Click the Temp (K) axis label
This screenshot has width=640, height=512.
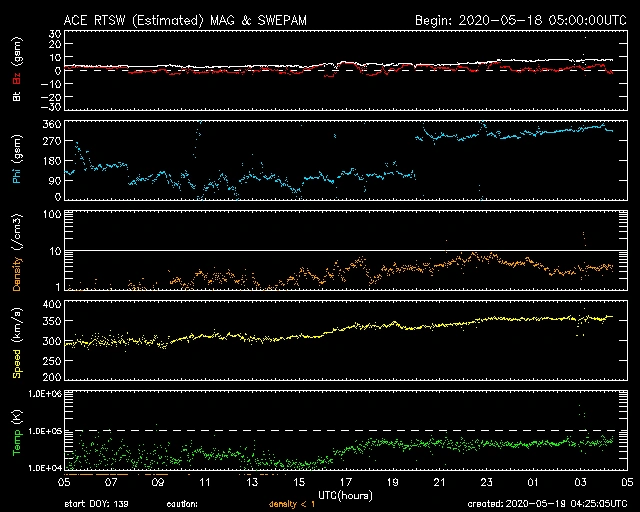pos(16,431)
